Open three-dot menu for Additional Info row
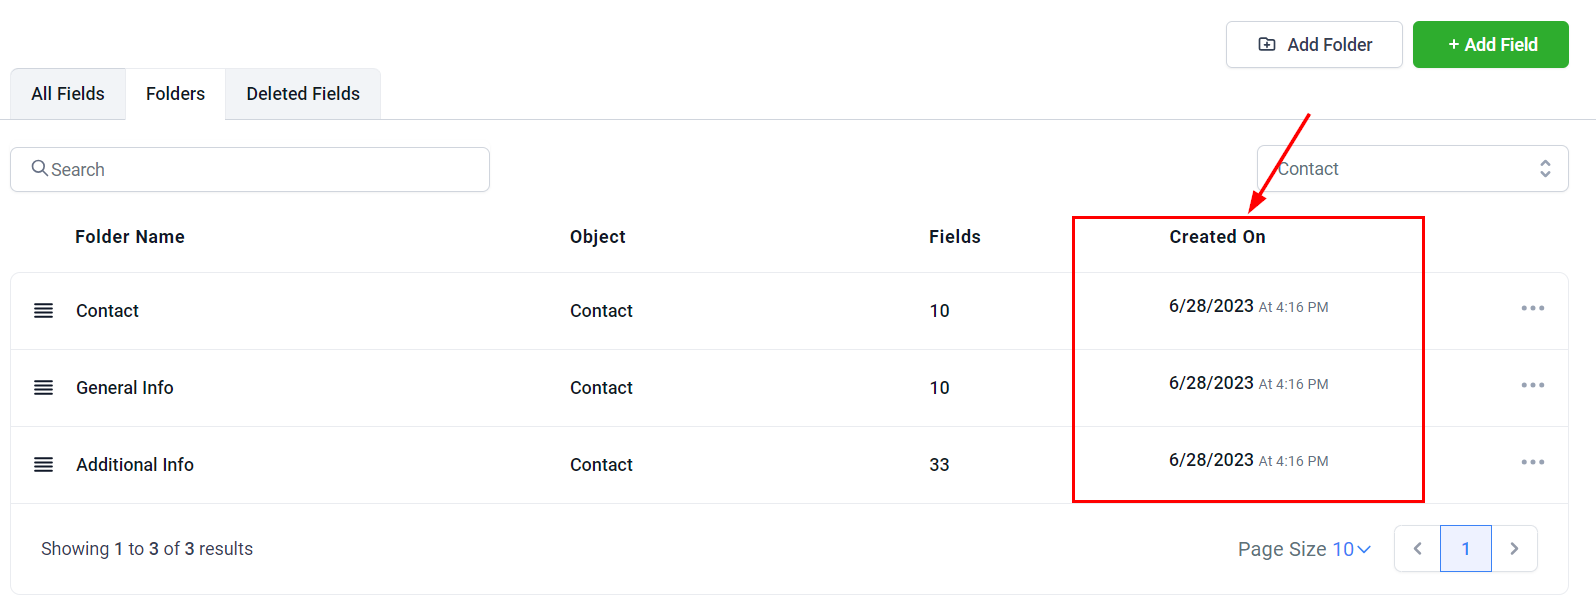 (1532, 462)
